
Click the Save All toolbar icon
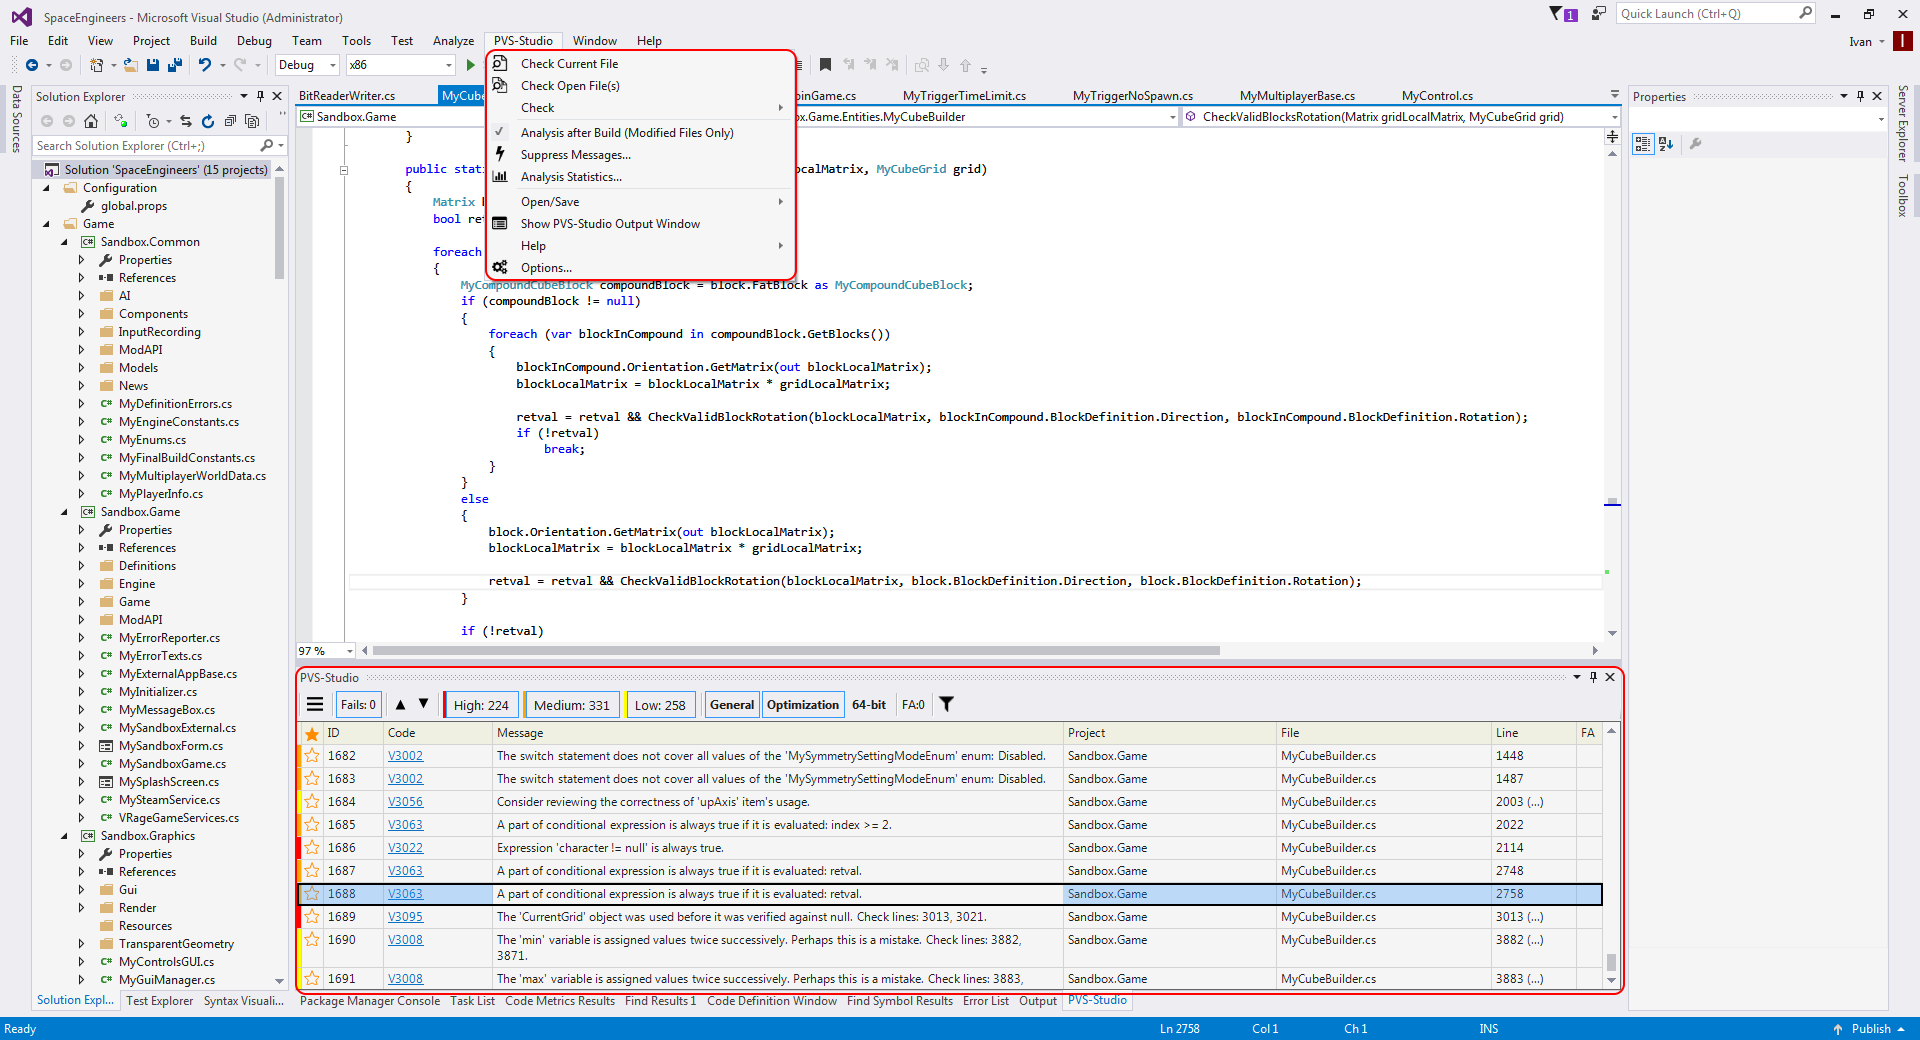coord(175,65)
